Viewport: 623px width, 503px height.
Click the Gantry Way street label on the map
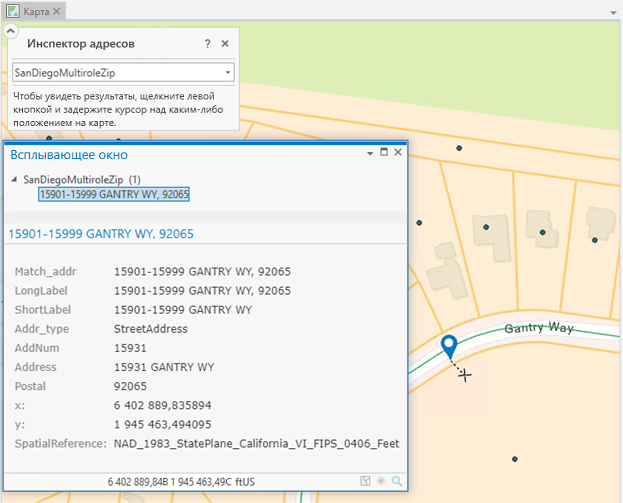[x=537, y=328]
